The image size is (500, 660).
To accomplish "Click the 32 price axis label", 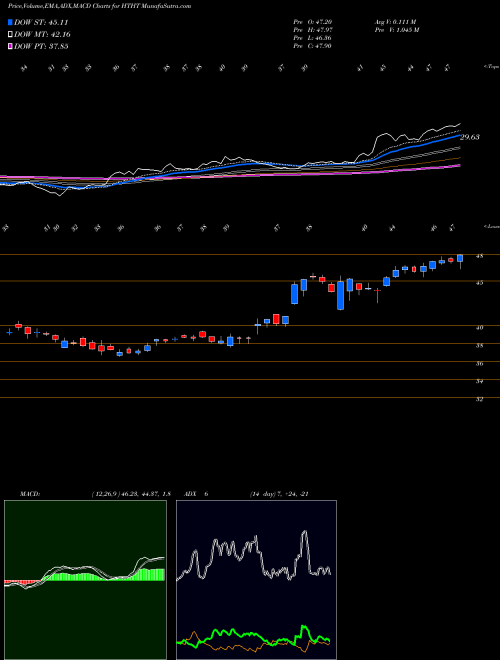I will 479,399.
